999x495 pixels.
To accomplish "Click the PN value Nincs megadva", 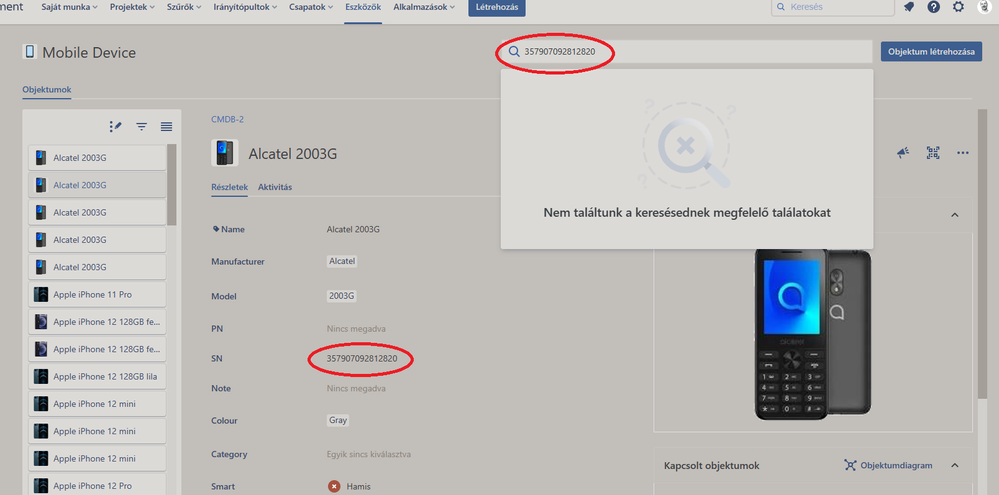I will [x=356, y=329].
